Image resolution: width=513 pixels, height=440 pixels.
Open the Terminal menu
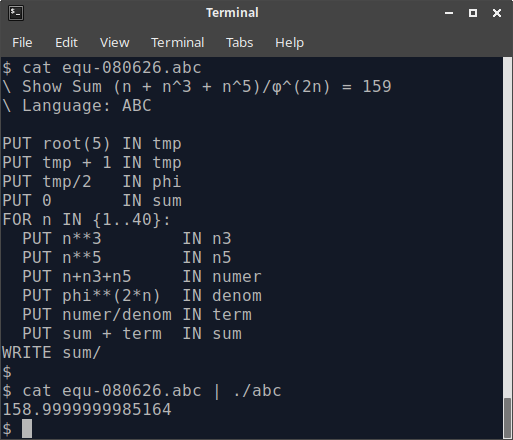[x=178, y=43]
